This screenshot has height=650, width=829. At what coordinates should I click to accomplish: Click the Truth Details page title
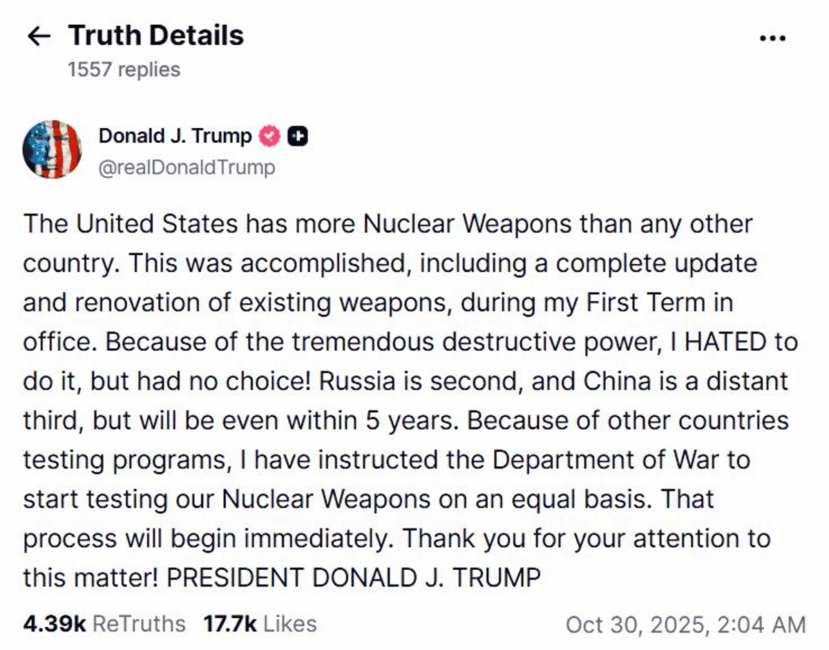tap(156, 36)
